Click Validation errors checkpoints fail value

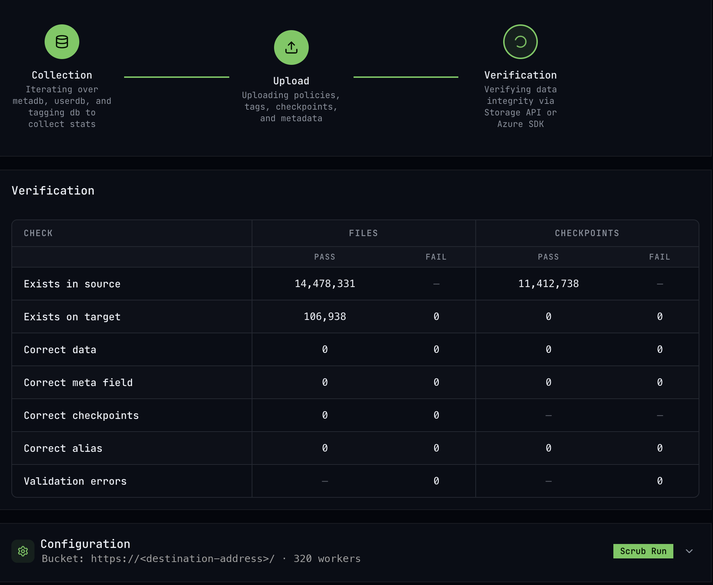[659, 481]
